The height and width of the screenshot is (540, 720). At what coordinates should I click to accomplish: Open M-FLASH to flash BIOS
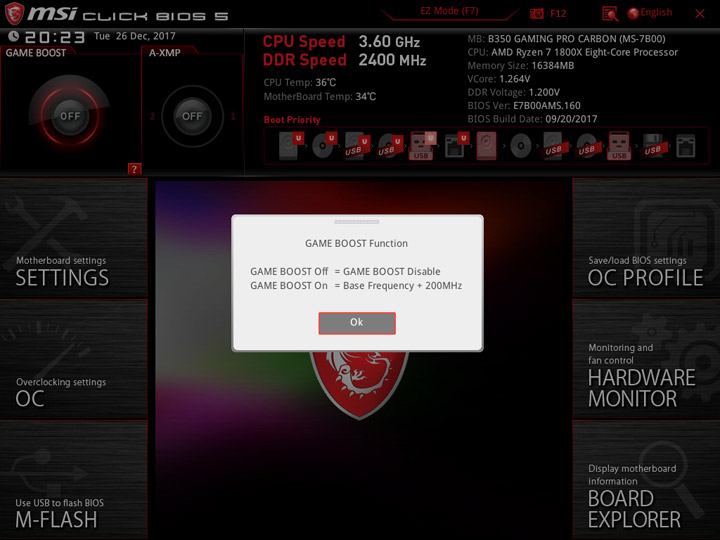coord(73,479)
